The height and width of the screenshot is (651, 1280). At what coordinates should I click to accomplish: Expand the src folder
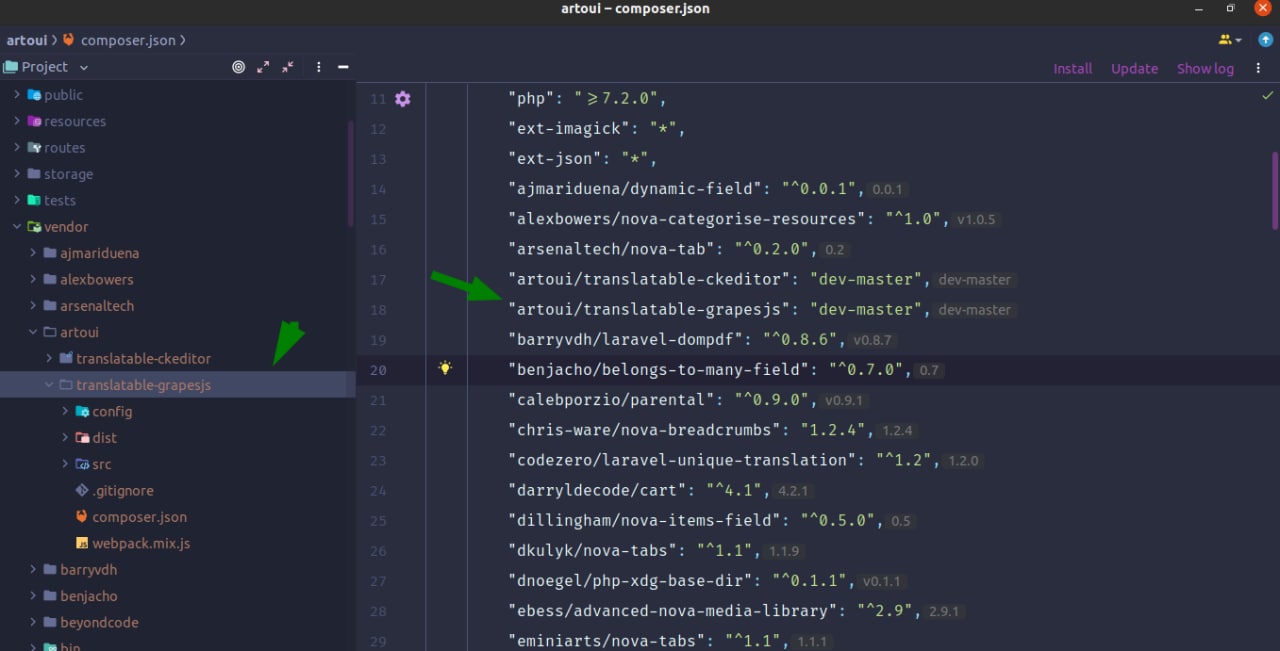point(65,464)
